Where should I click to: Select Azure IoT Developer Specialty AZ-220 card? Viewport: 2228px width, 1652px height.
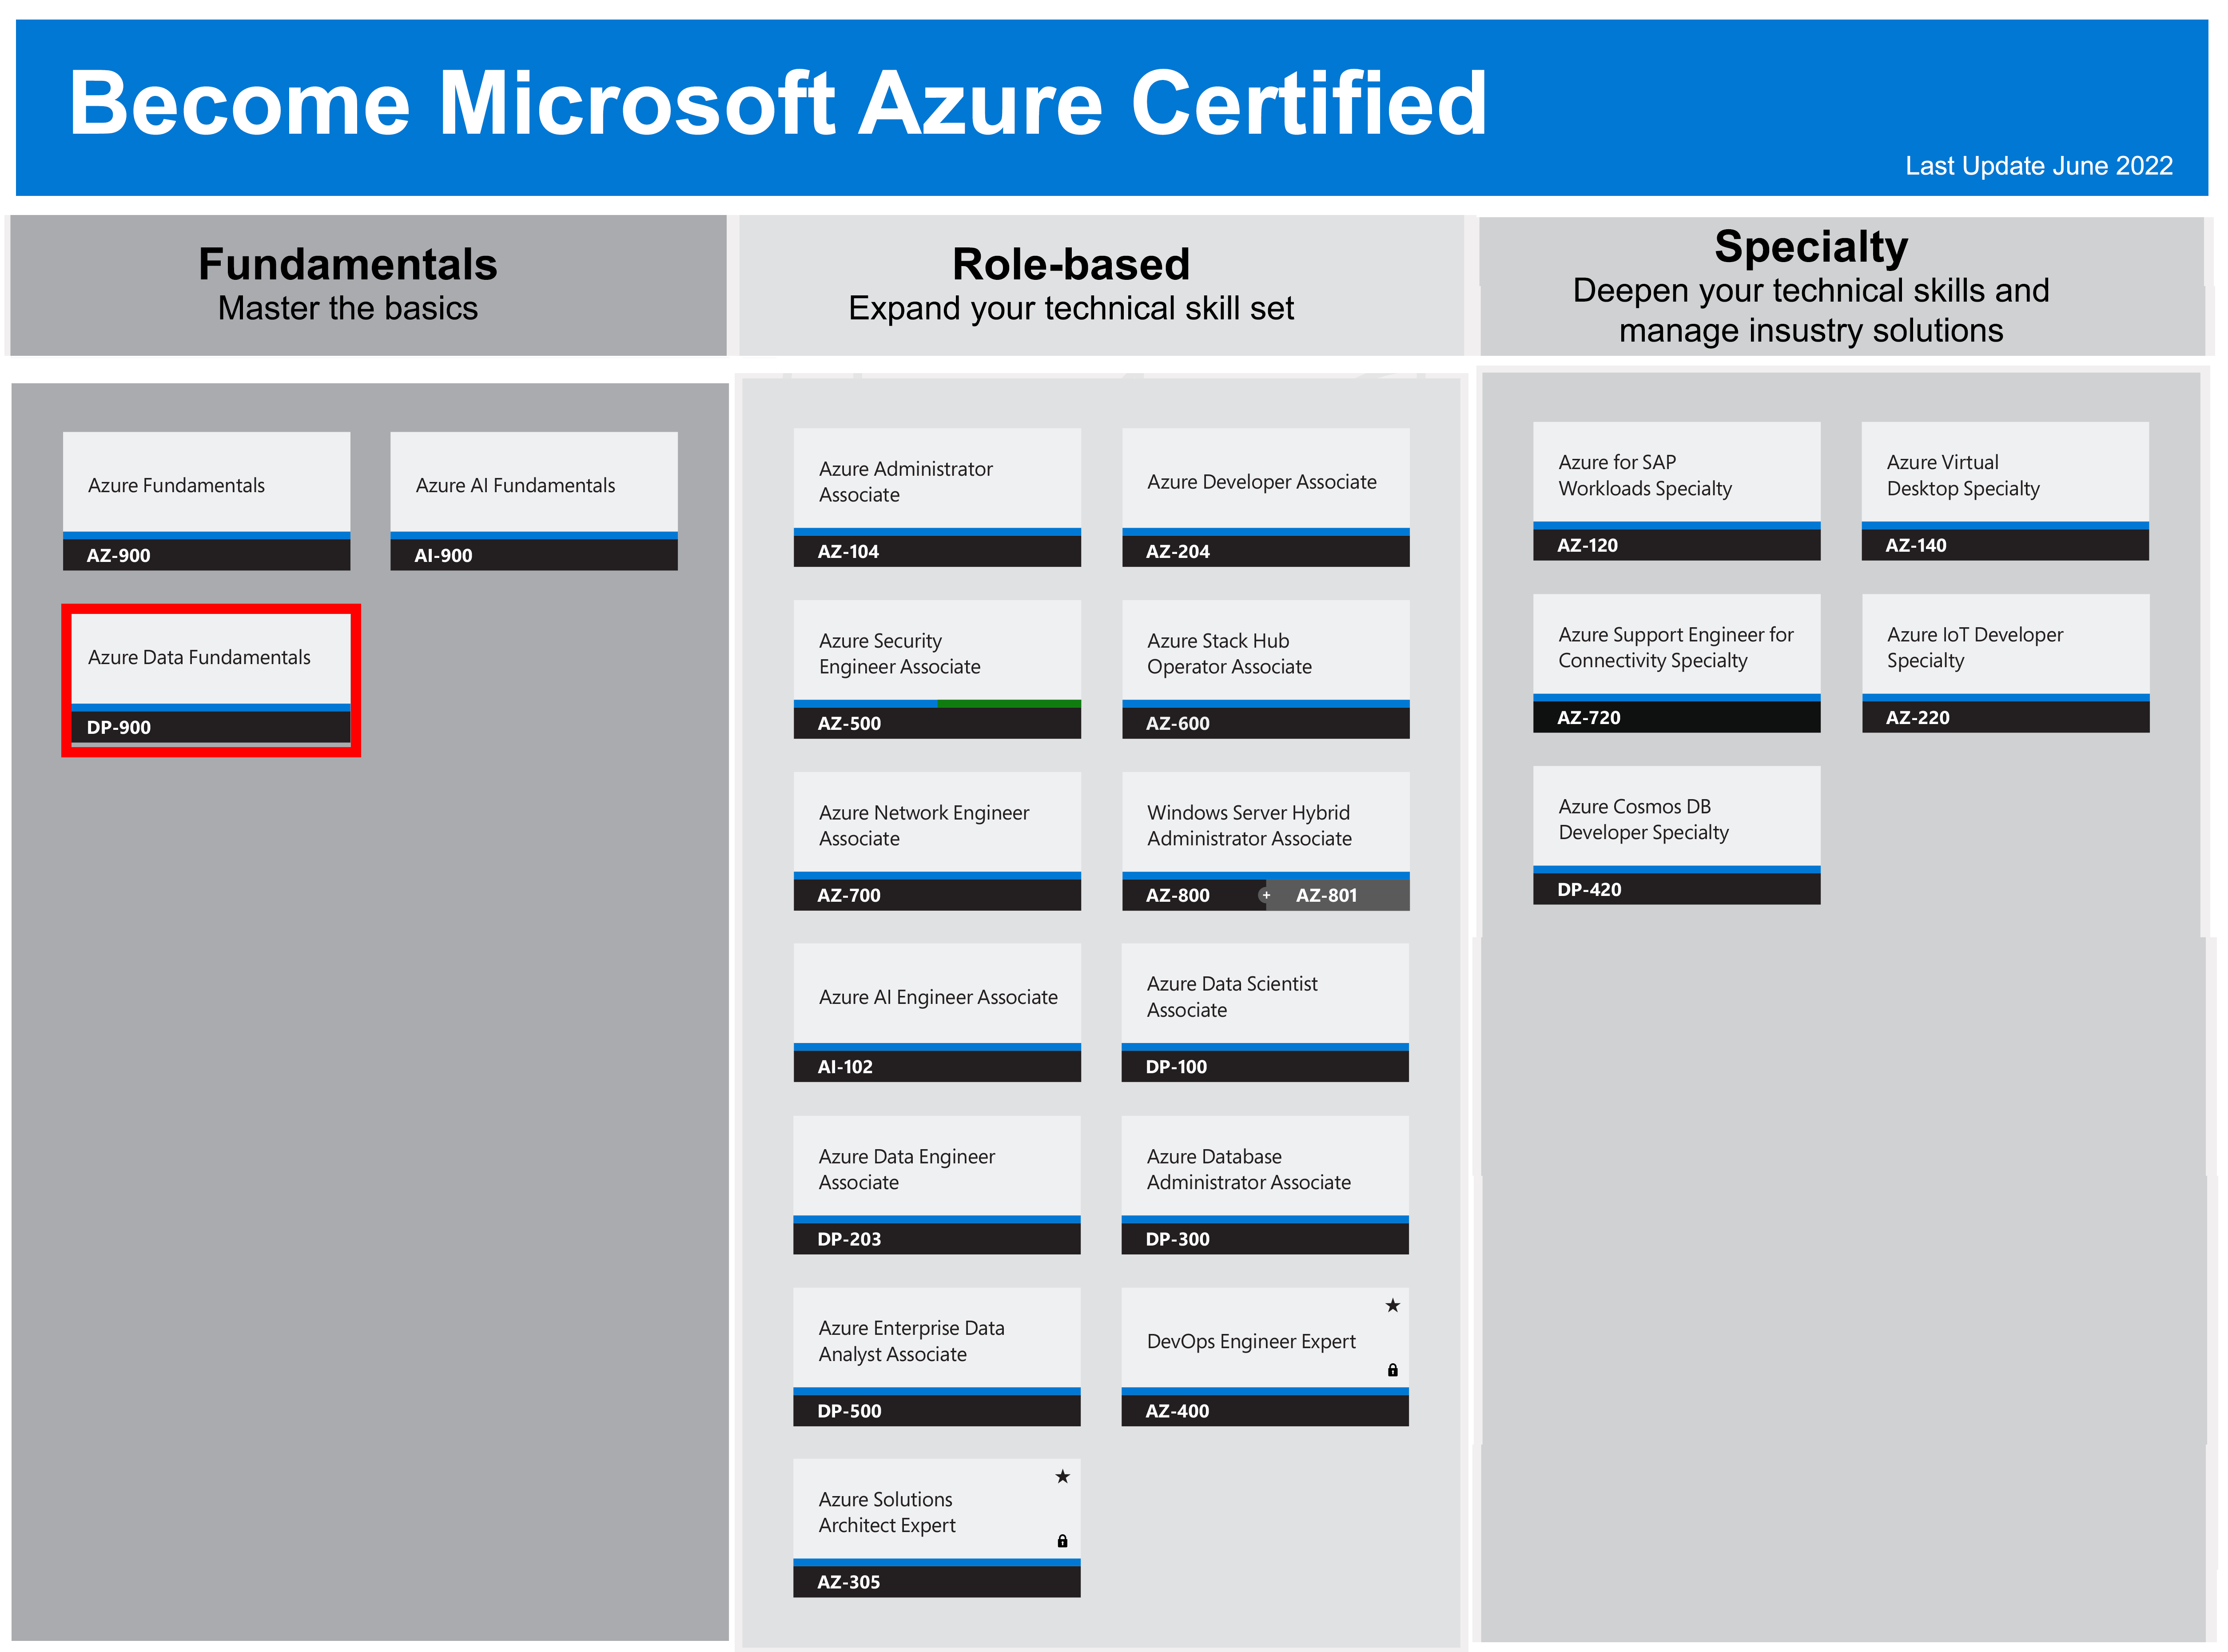coord(2005,663)
